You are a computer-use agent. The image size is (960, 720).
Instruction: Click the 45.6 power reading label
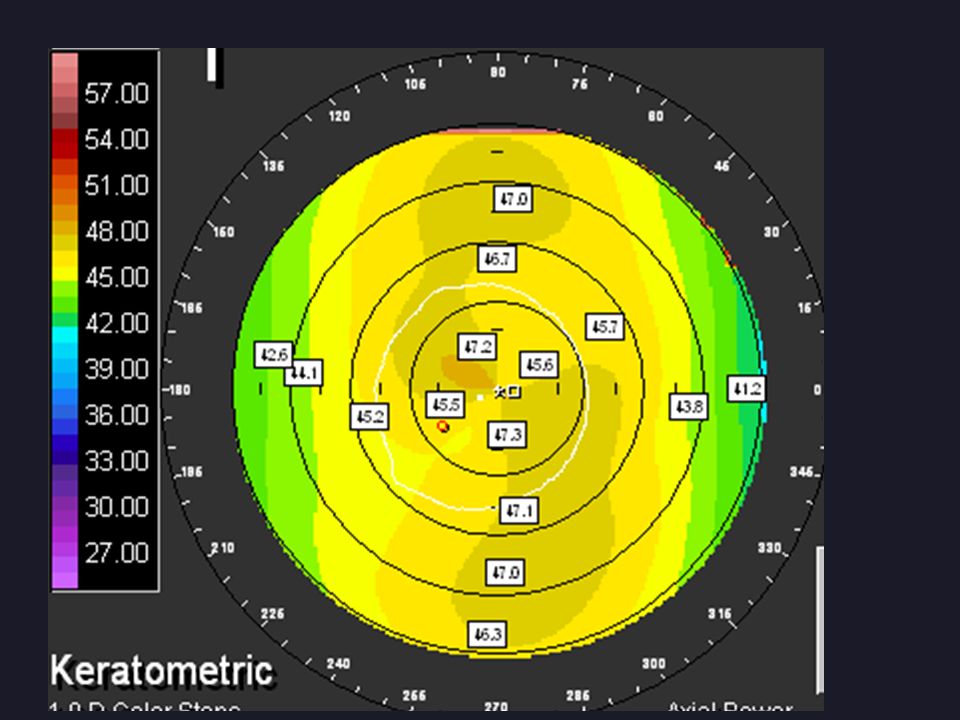[x=539, y=365]
